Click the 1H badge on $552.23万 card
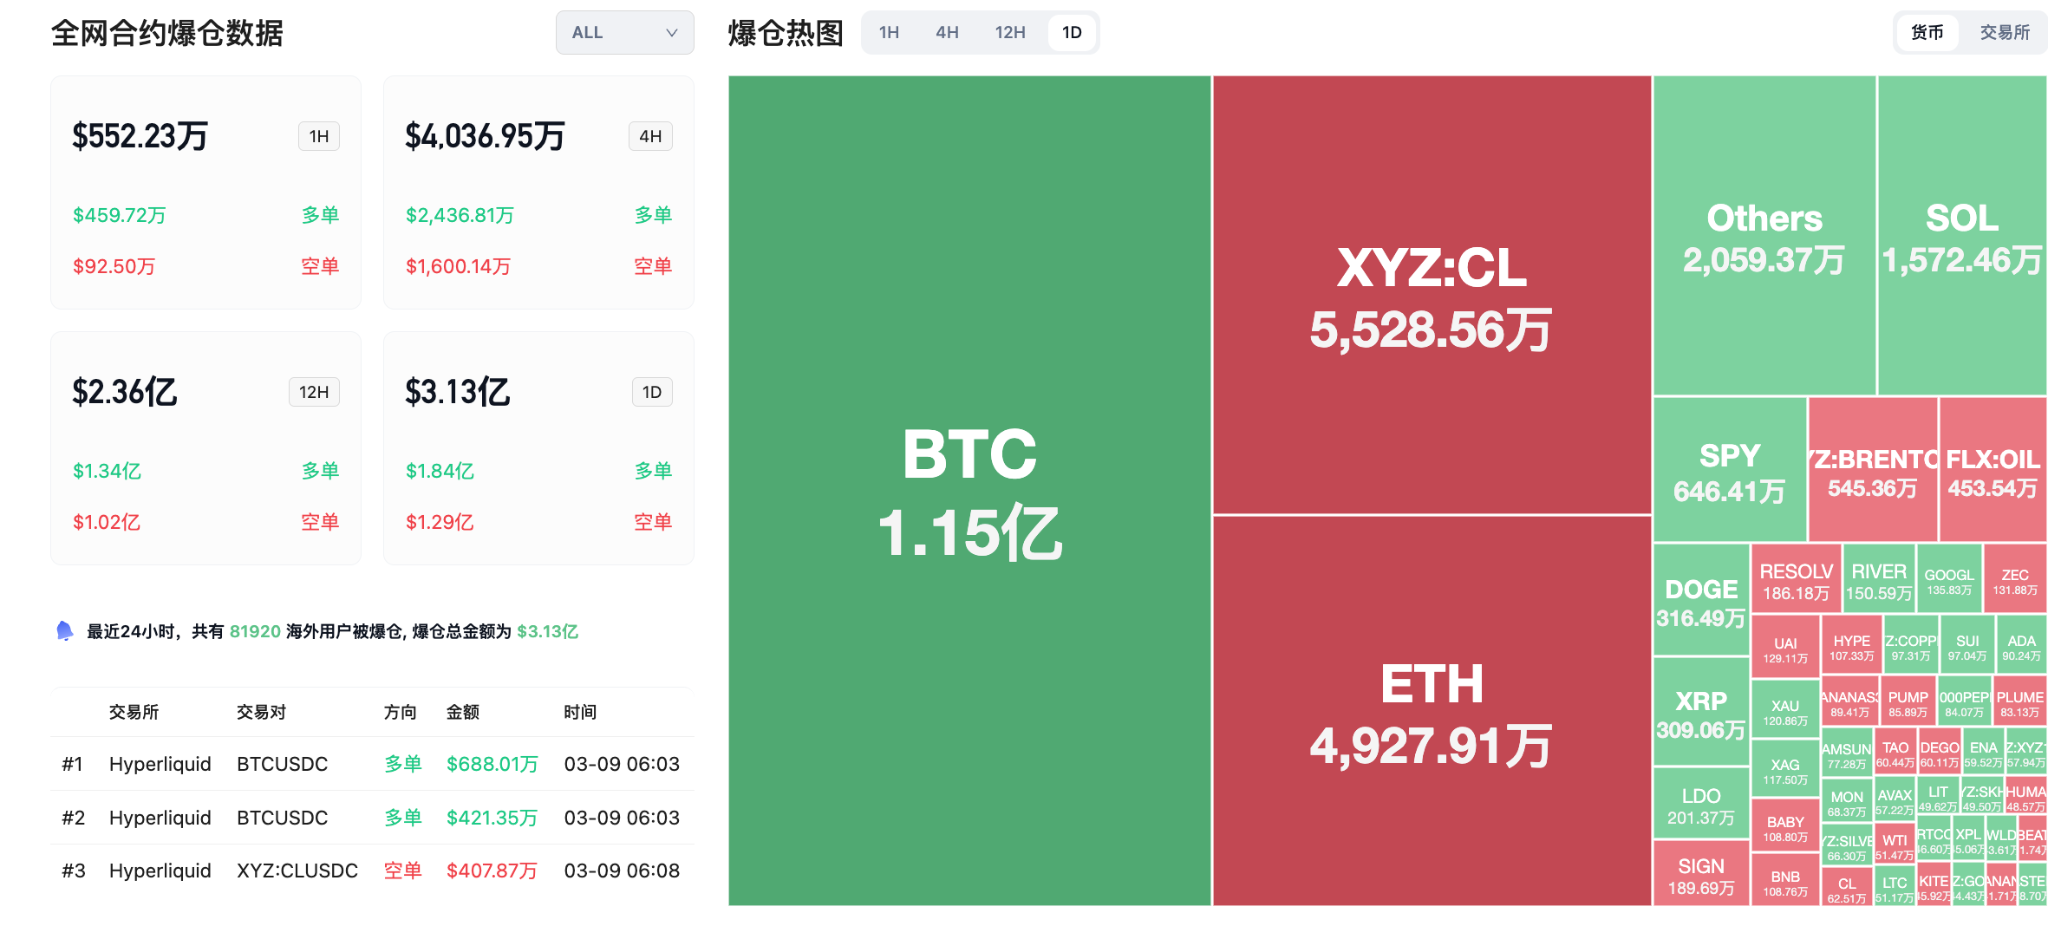This screenshot has width=2048, height=950. (319, 137)
